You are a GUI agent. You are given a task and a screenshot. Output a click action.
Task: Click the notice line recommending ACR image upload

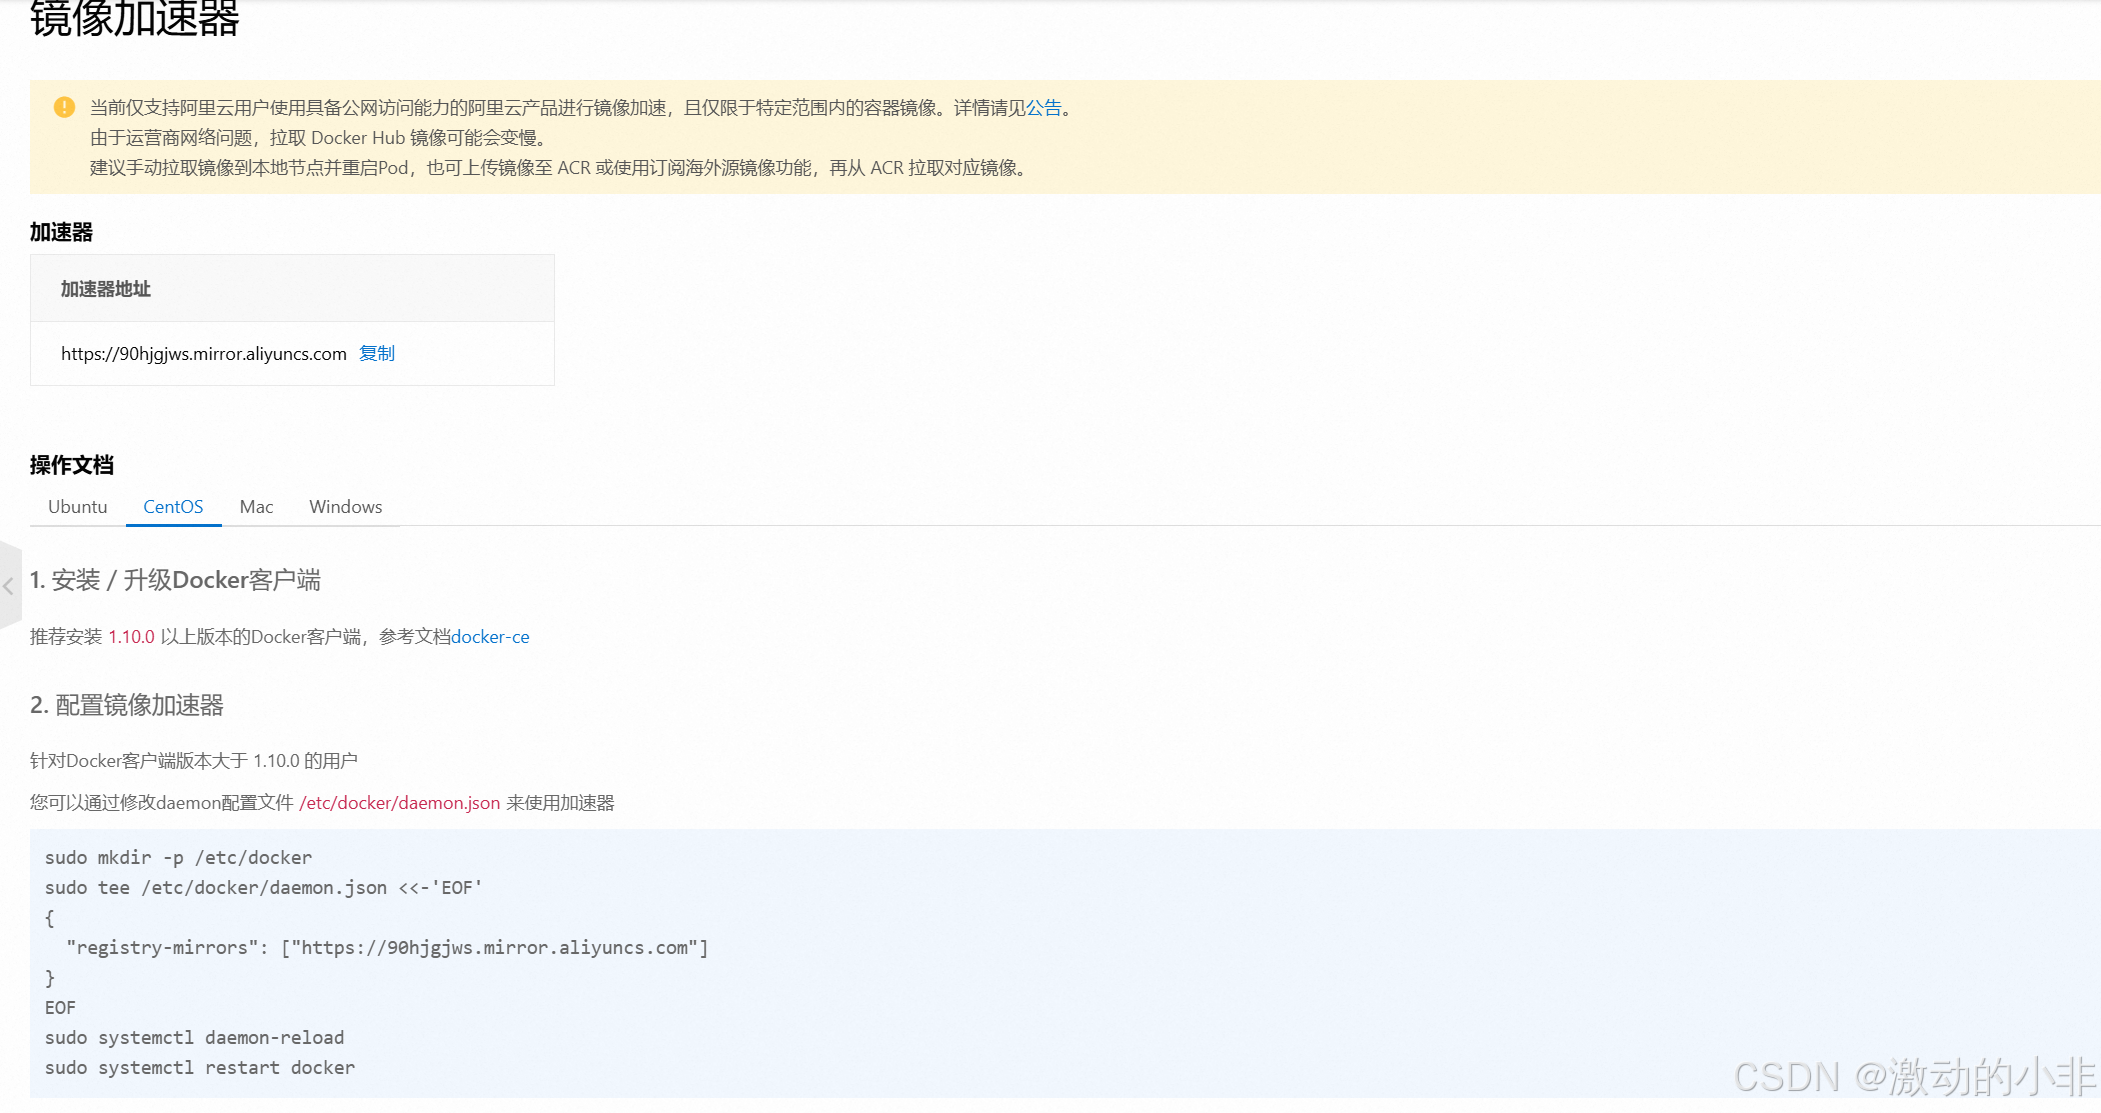559,168
